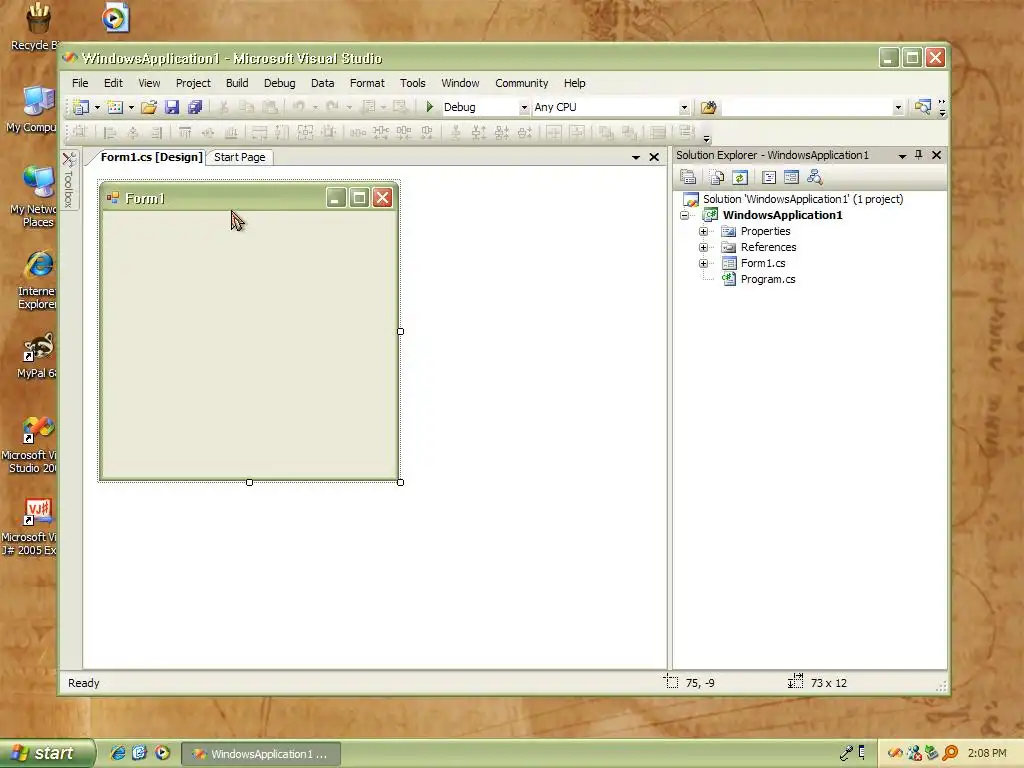Click the right-middle resize handle of Form1
Viewport: 1024px width, 768px height.
click(x=400, y=331)
